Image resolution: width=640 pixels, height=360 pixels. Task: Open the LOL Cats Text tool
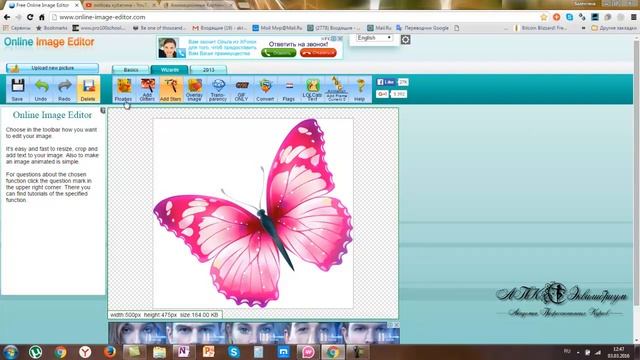tap(312, 89)
